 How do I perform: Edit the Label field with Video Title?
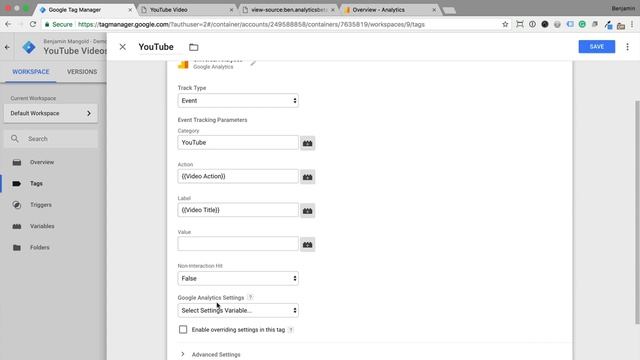(238, 210)
